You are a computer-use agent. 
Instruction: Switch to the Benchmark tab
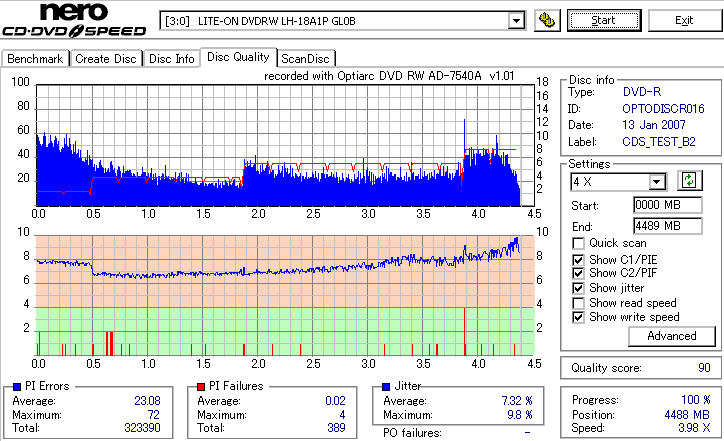(x=35, y=59)
